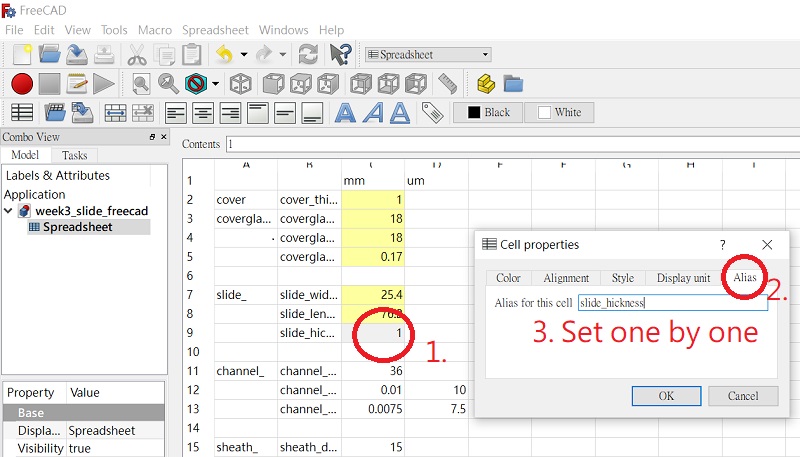Copy the selection with the copy icon

164,54
